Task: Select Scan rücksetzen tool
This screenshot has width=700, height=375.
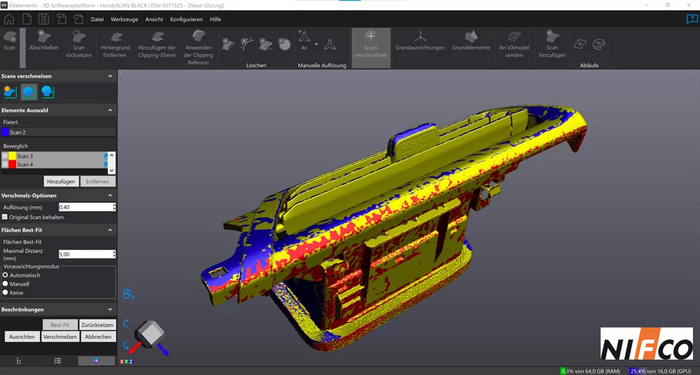Action: (x=79, y=37)
